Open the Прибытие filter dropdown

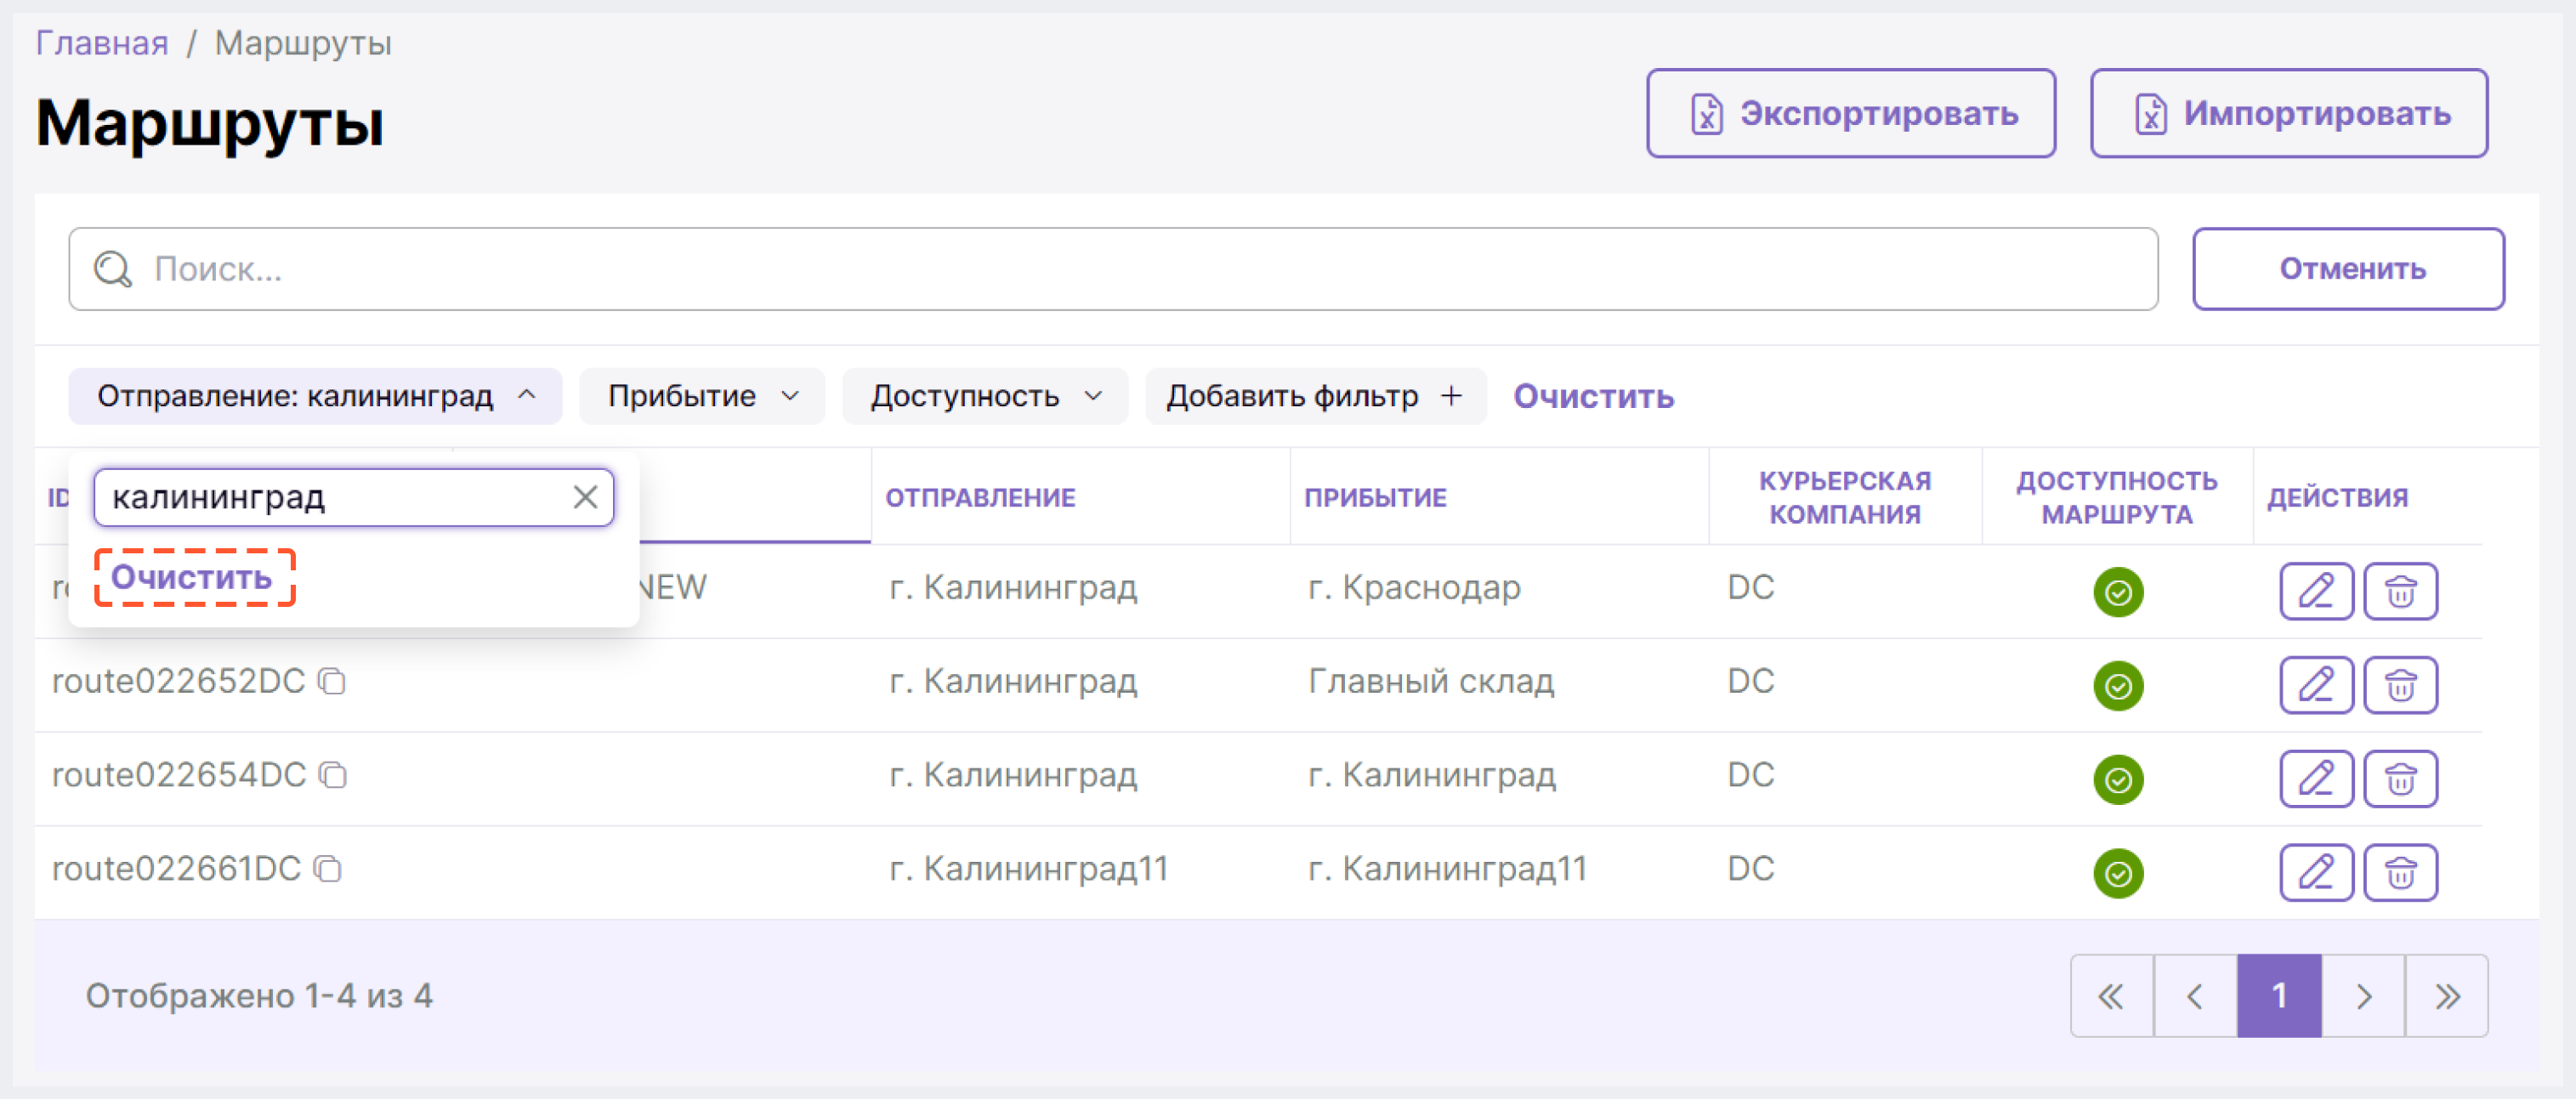pos(702,396)
